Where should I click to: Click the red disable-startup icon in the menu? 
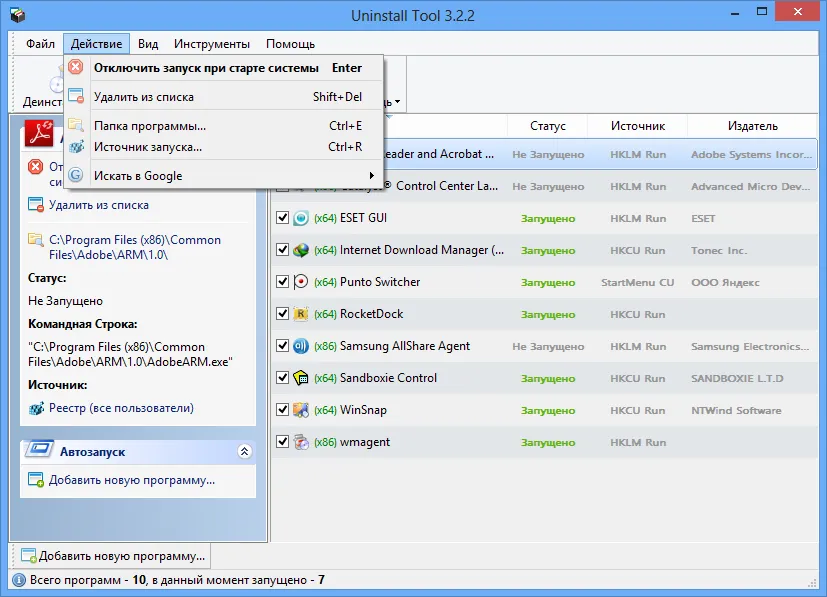click(76, 67)
